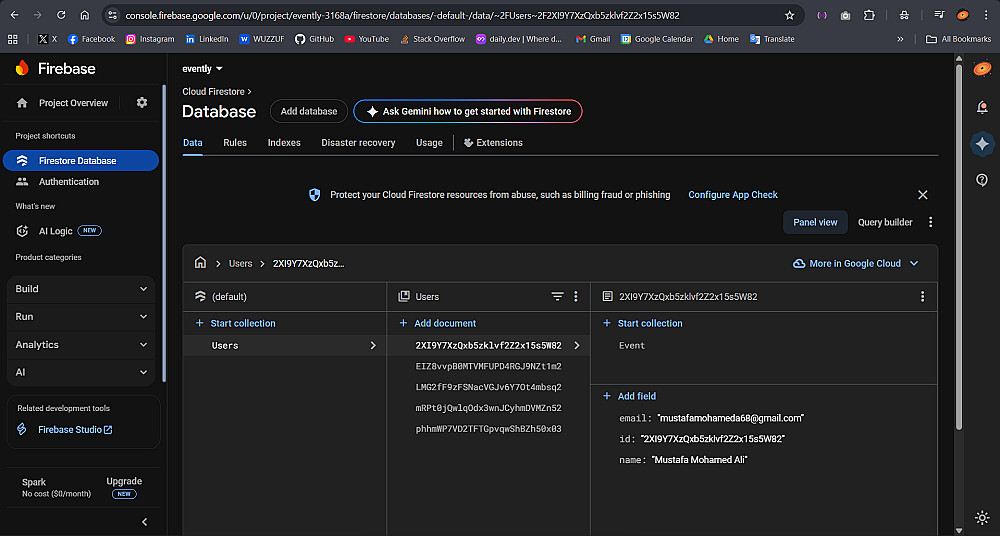1000x536 pixels.
Task: Open the evently project dropdown
Action: pyautogui.click(x=202, y=69)
